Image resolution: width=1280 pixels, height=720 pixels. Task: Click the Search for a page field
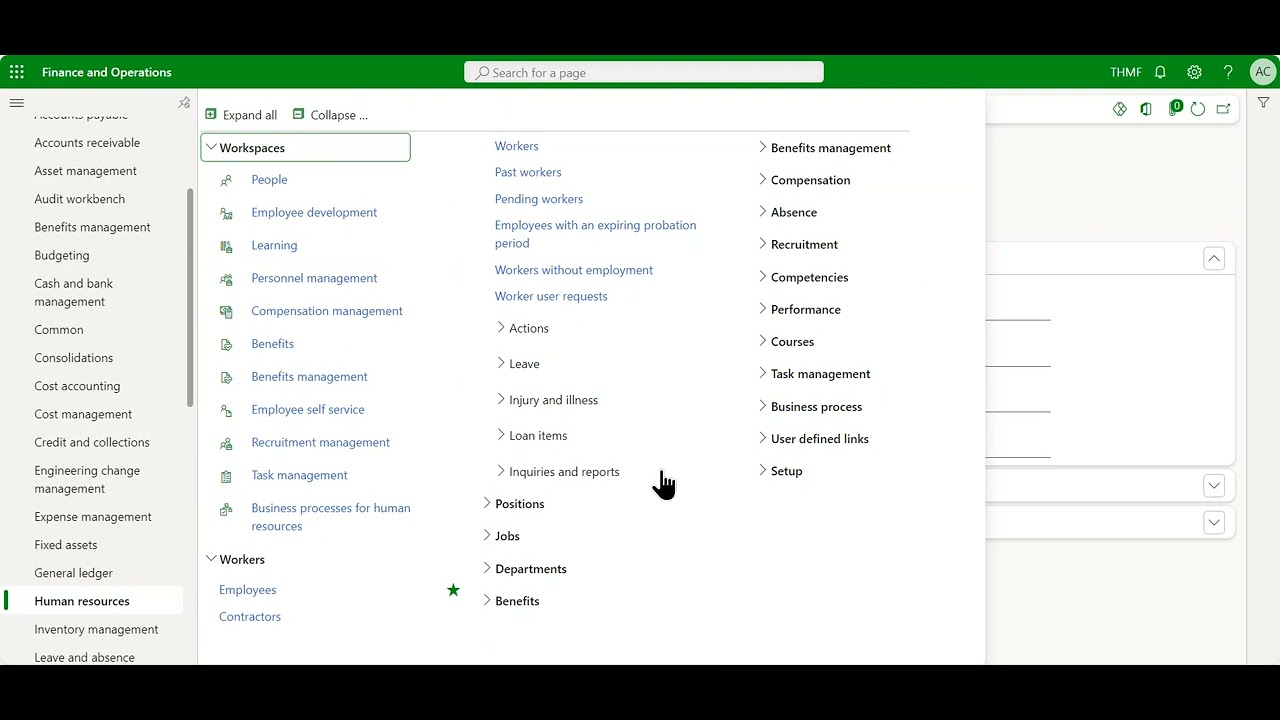point(644,72)
